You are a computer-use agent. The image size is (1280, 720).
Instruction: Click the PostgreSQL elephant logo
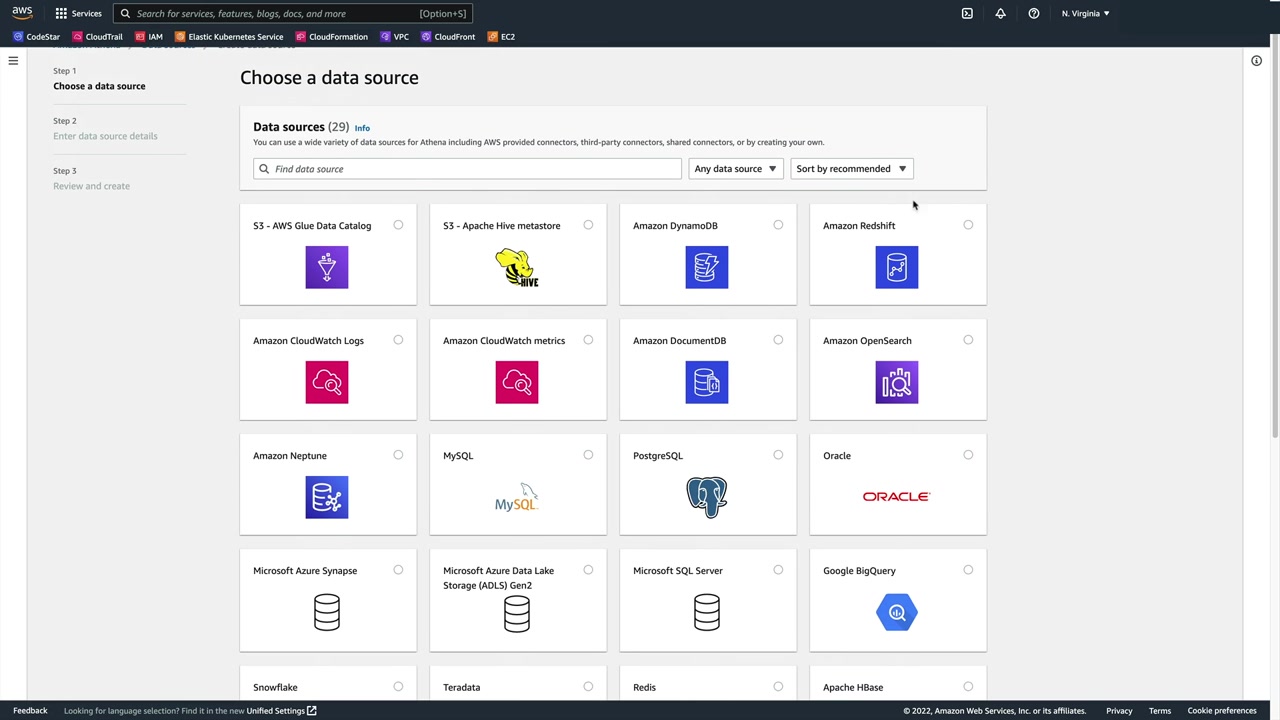tap(707, 497)
